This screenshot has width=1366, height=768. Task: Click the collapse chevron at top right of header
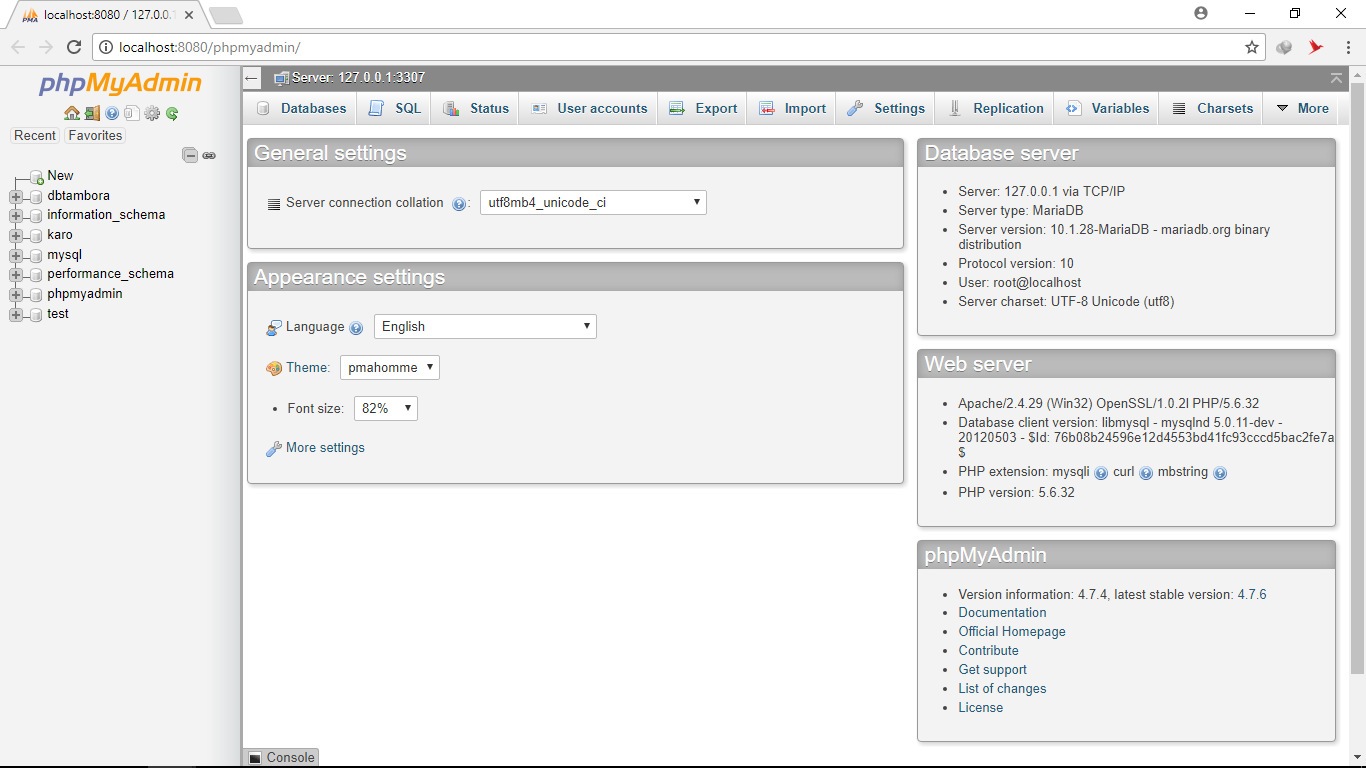[1337, 78]
